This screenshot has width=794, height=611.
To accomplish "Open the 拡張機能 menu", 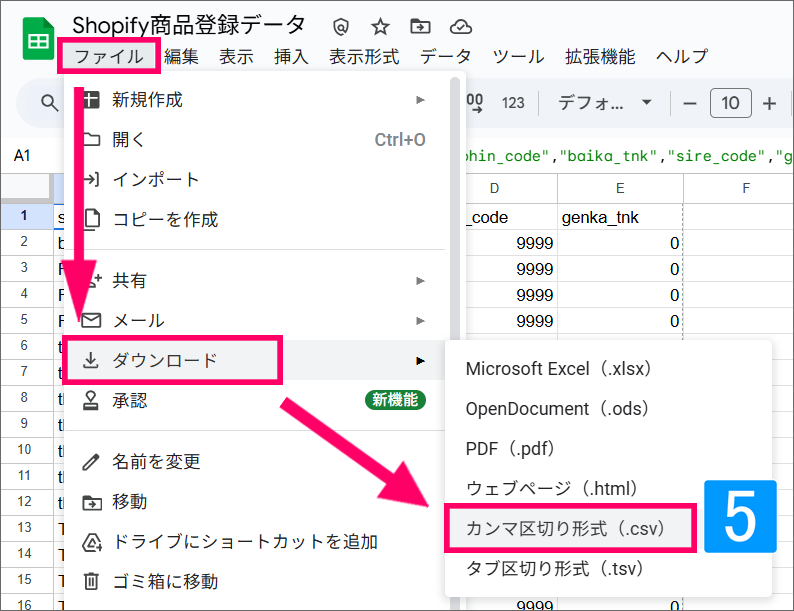I will (x=599, y=57).
